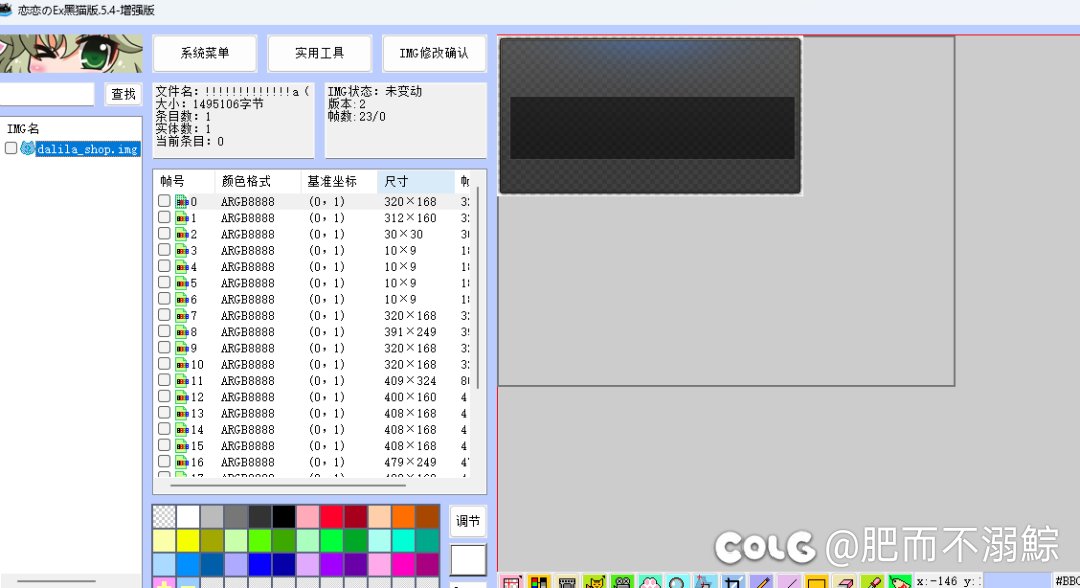This screenshot has height=588, width=1080.
Task: Click the yellow cat face icon
Action: 595,582
